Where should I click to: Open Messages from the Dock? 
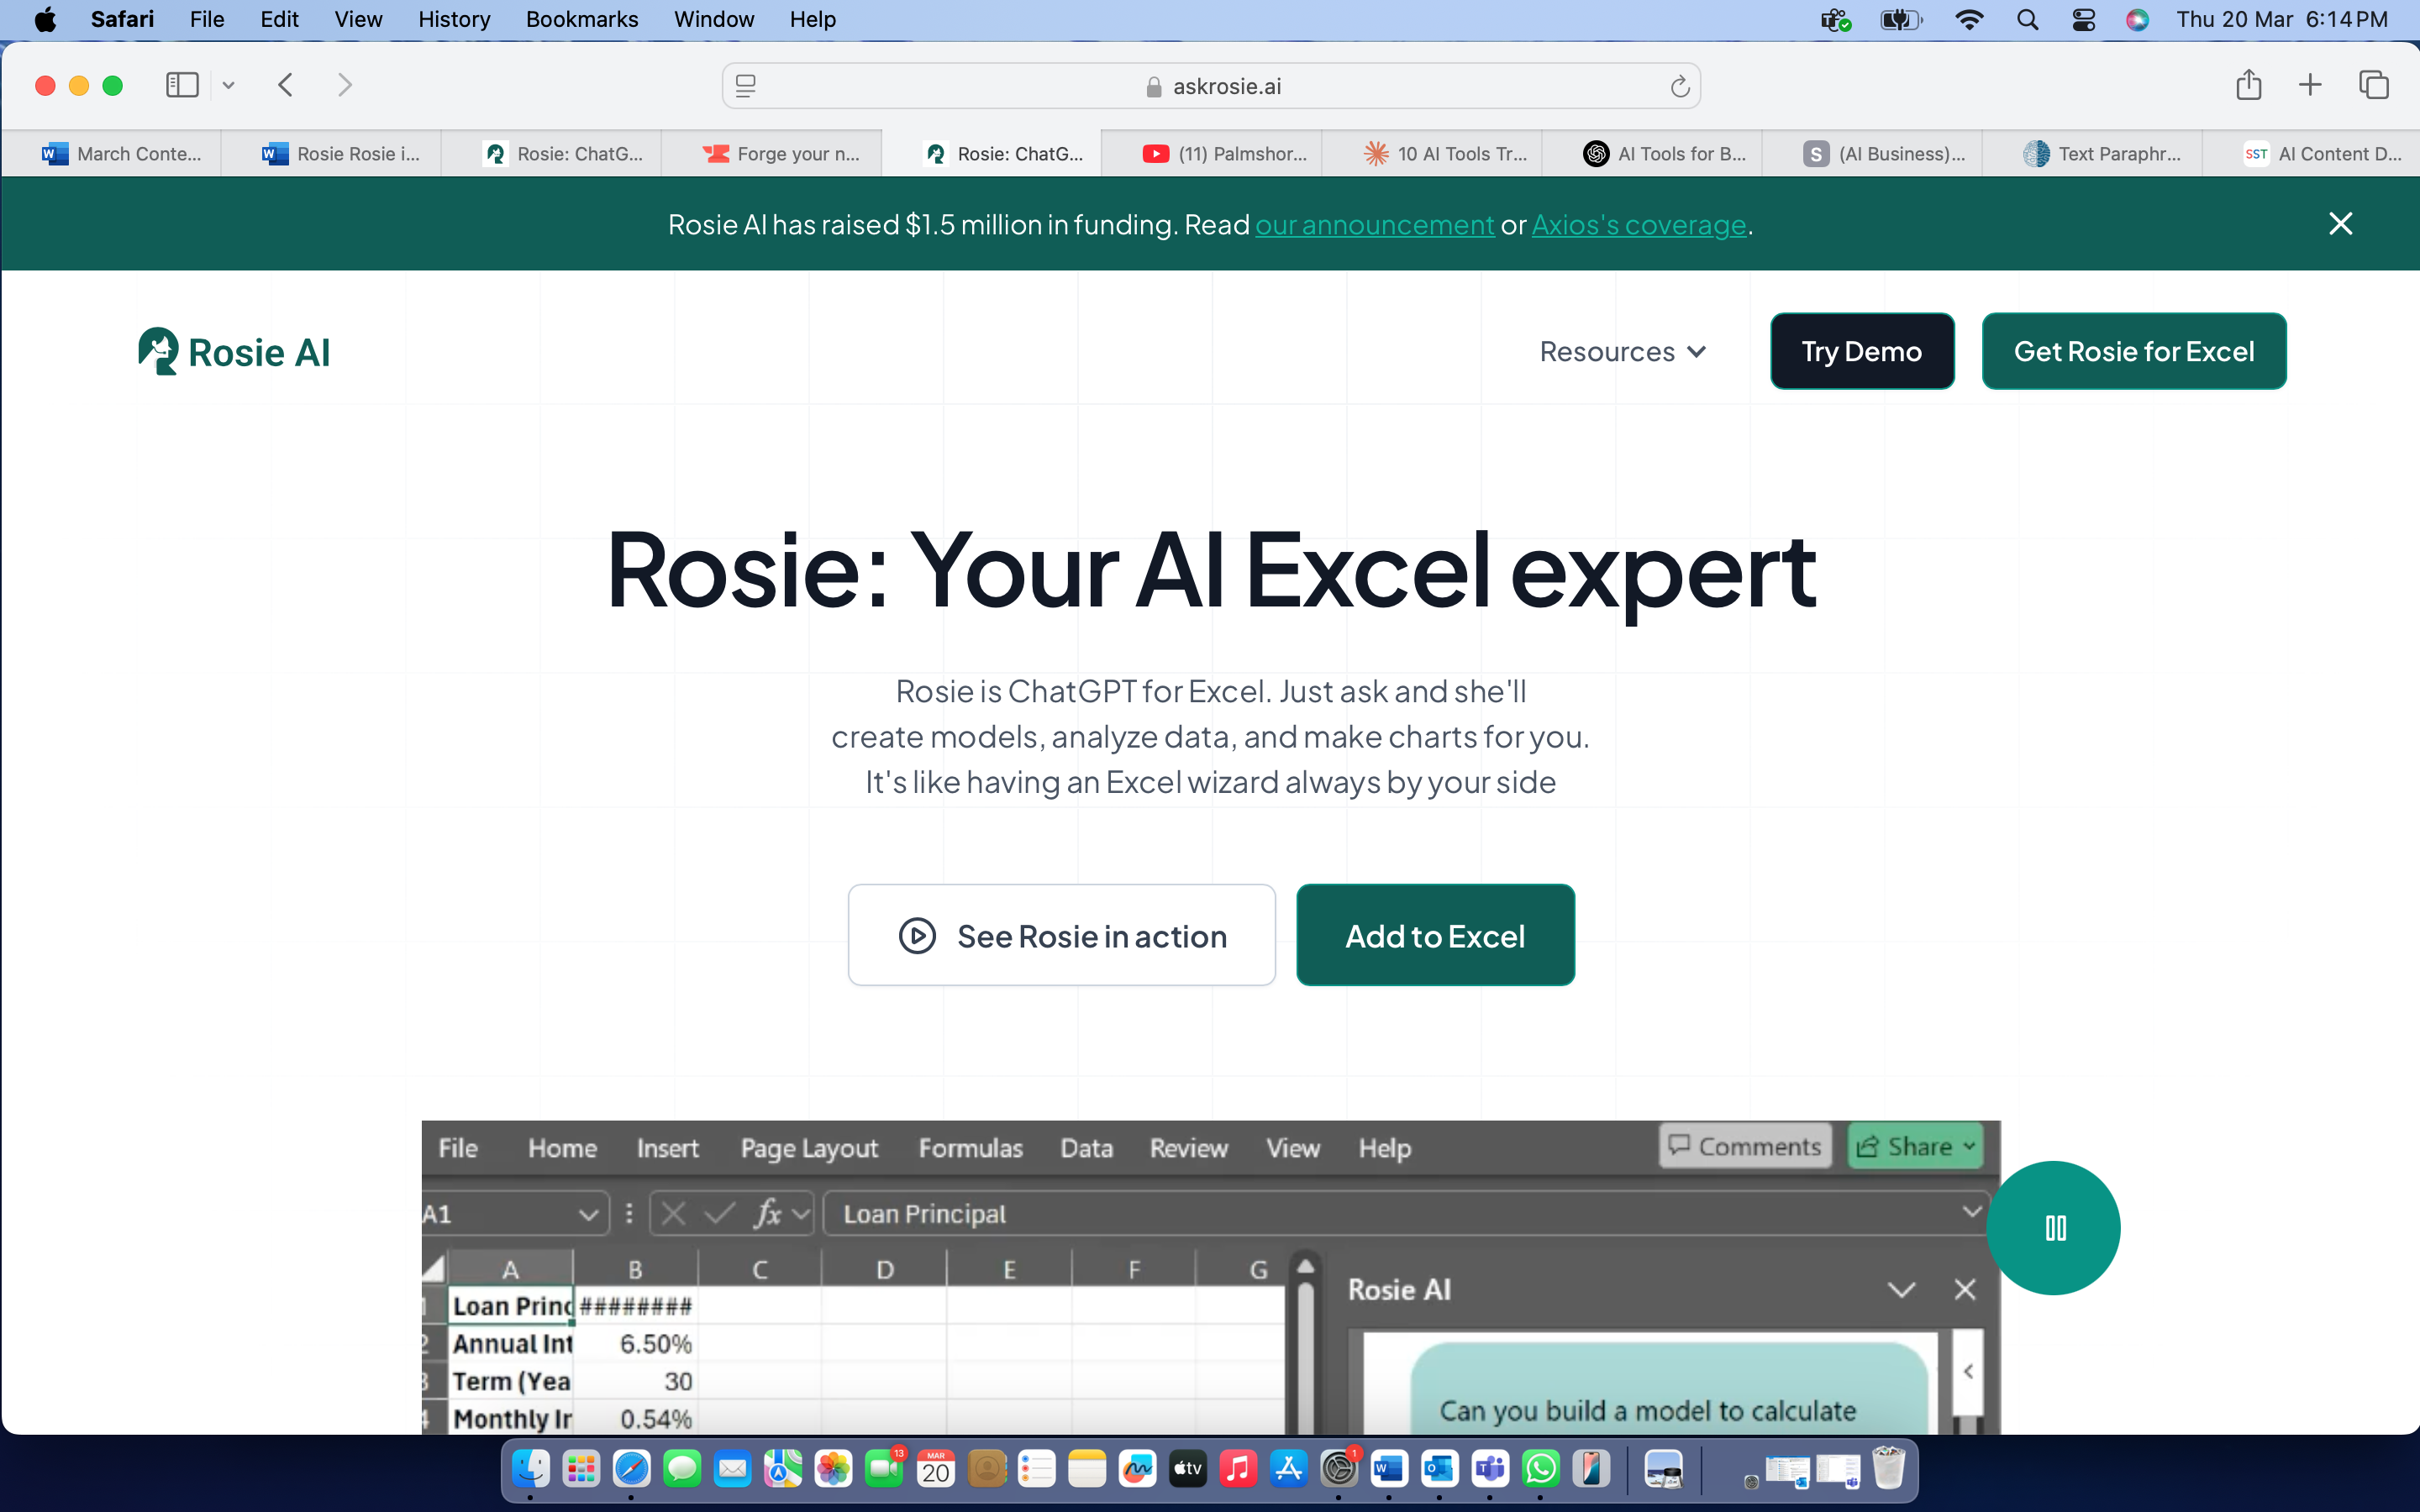pyautogui.click(x=682, y=1468)
